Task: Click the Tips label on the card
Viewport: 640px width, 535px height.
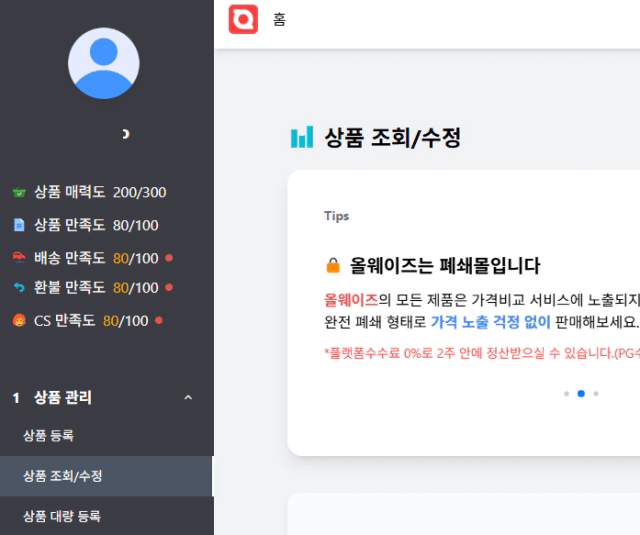Action: click(337, 216)
